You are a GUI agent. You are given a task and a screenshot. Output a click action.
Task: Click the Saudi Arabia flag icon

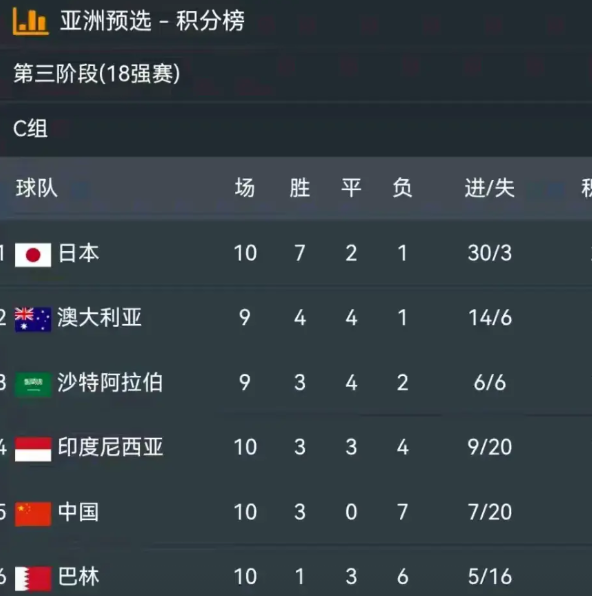click(33, 384)
